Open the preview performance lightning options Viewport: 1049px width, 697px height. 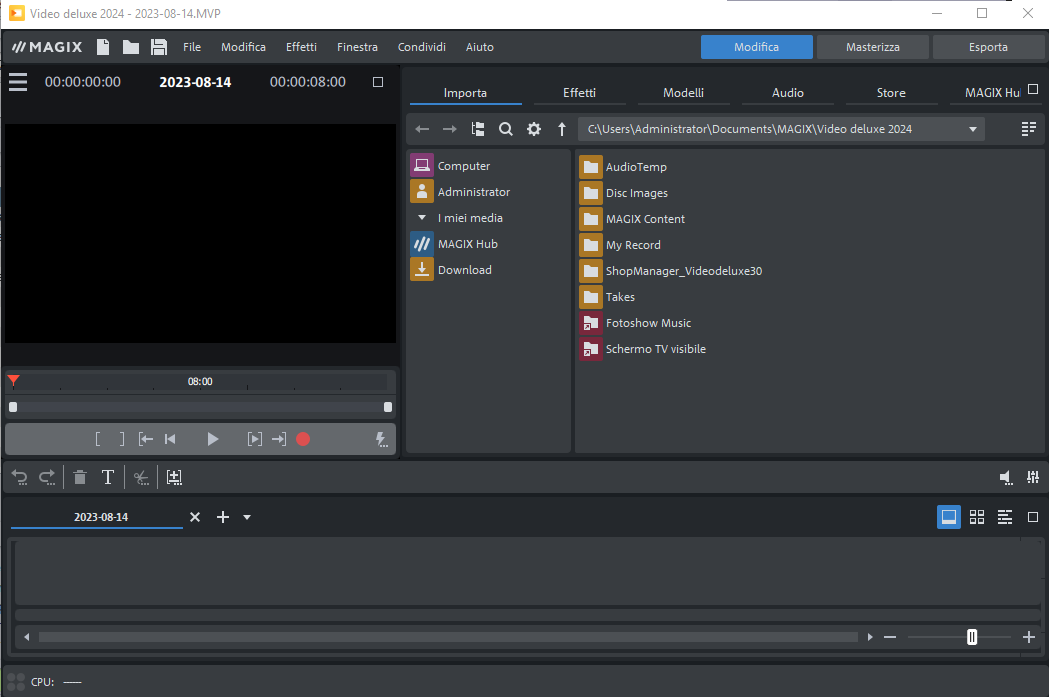coord(381,439)
